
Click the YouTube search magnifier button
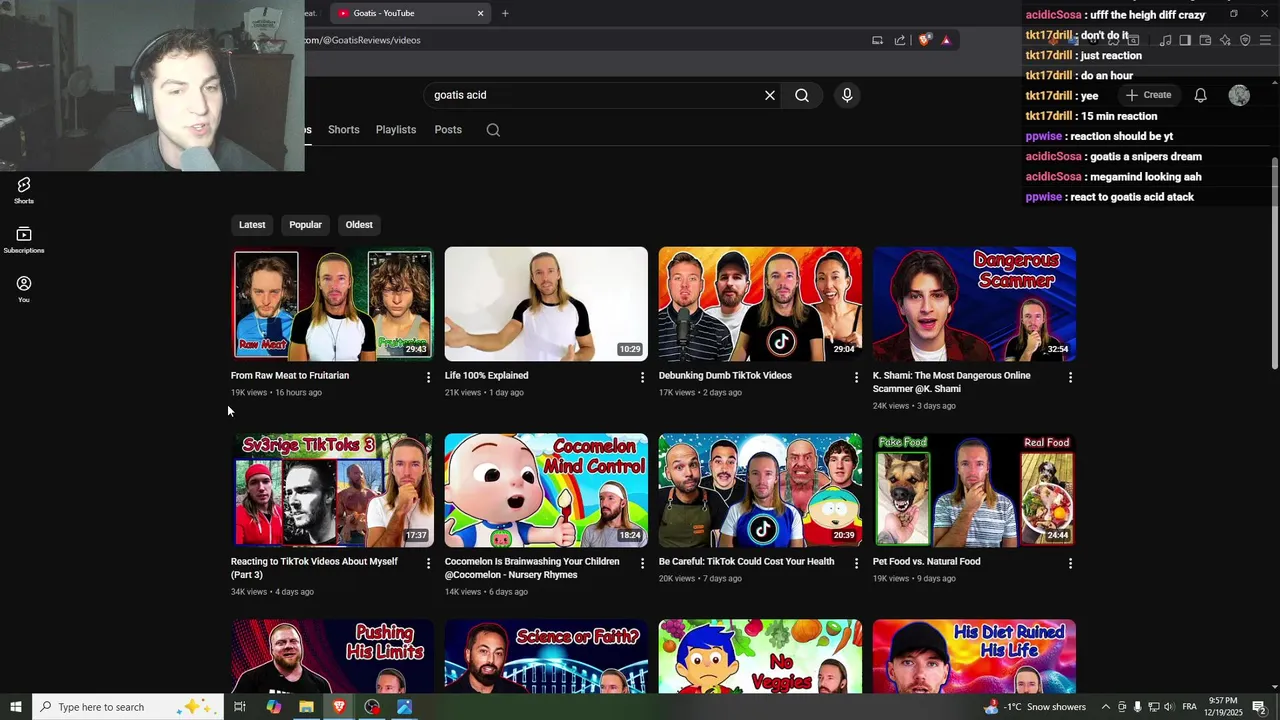coord(802,95)
